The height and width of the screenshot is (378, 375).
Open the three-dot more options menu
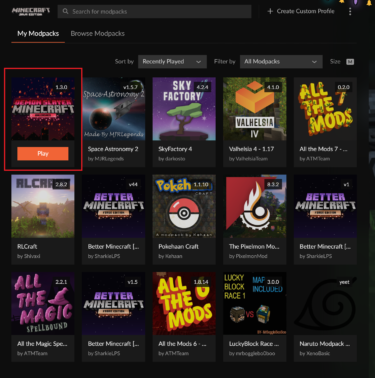tap(350, 11)
